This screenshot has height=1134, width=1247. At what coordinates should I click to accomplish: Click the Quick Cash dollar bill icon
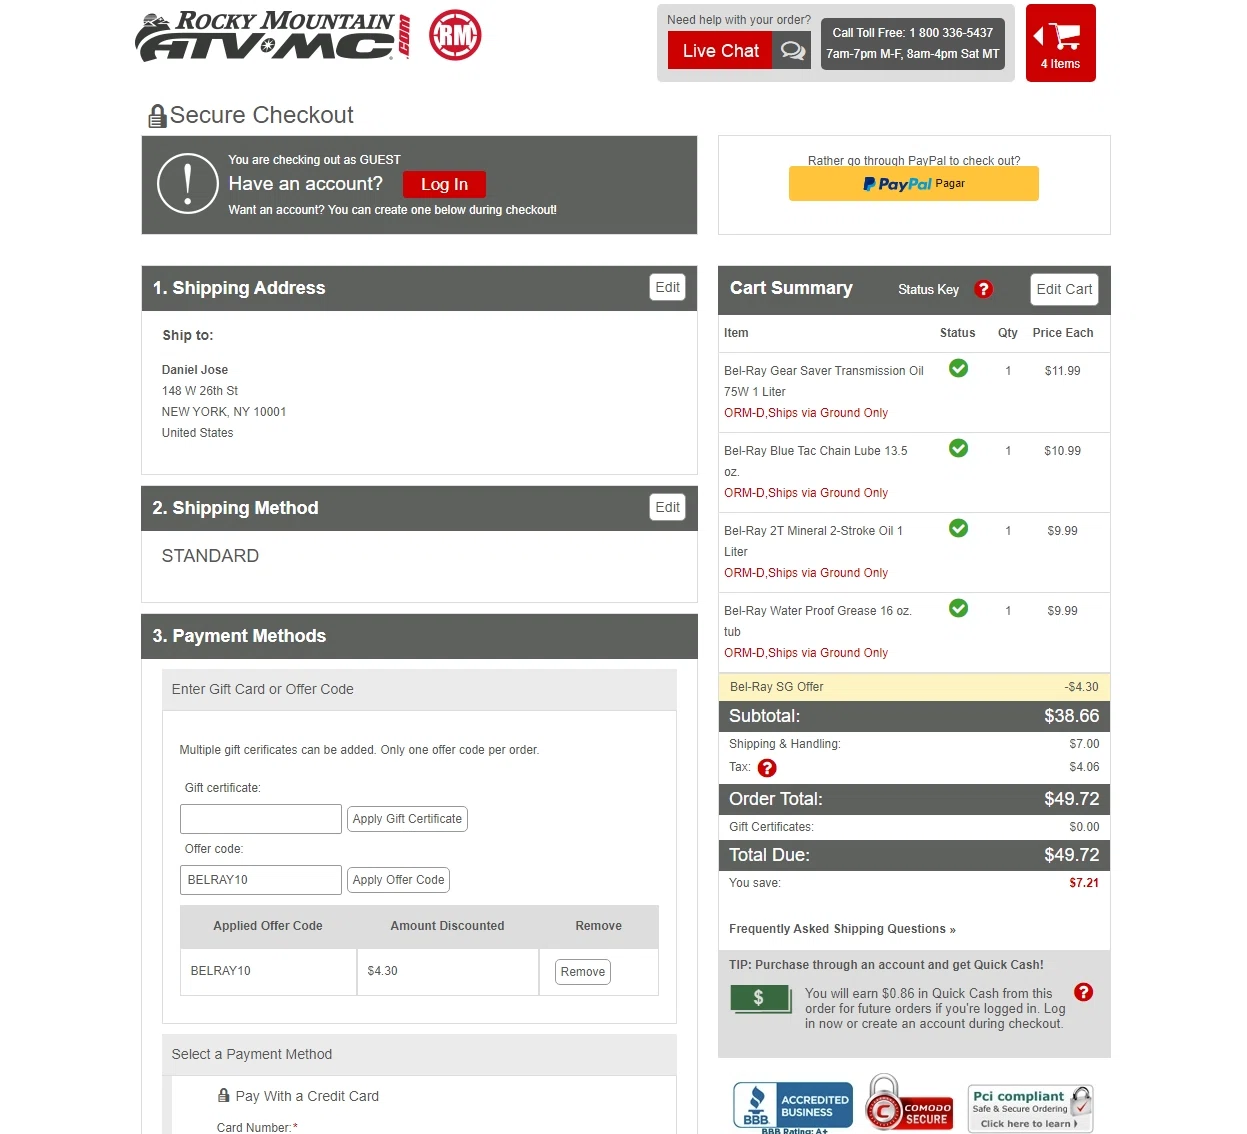759,999
